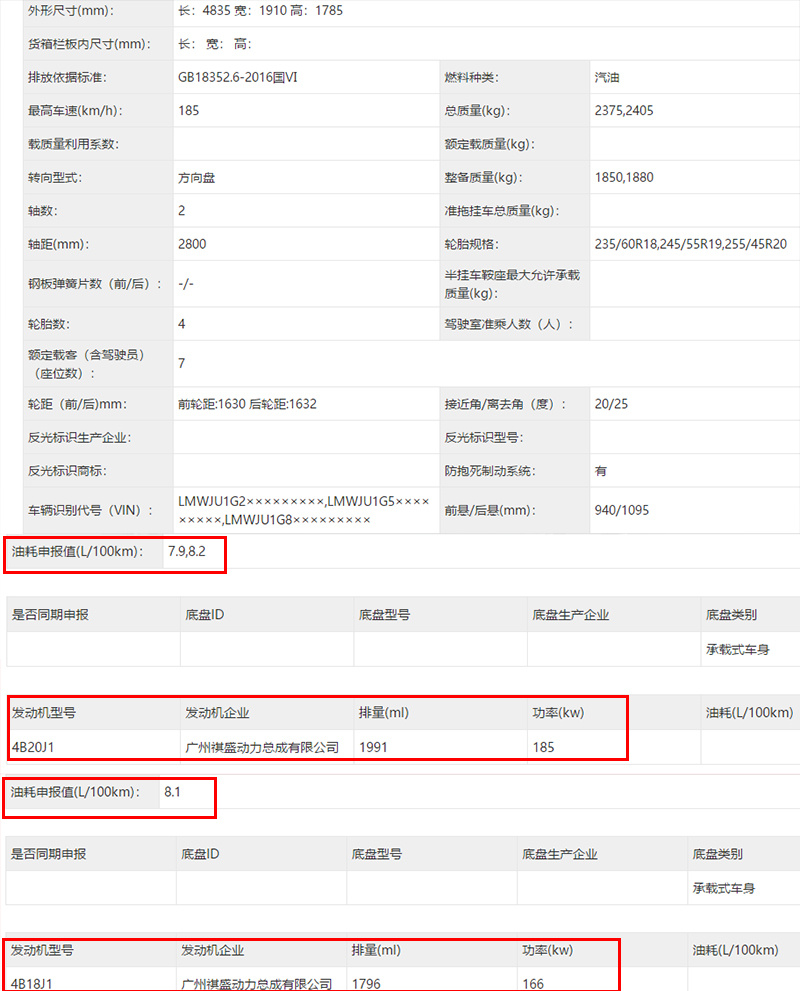Click the first 广州祺盛动力总成有限公司 cell
The height and width of the screenshot is (991, 800).
click(262, 747)
